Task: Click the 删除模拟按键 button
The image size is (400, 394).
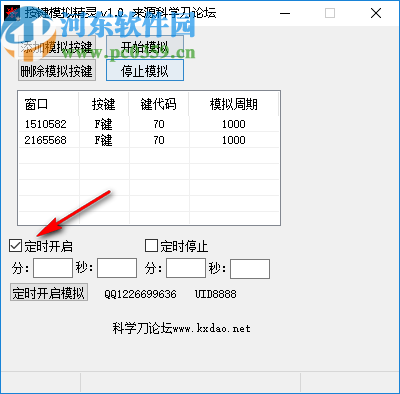Action: (57, 70)
